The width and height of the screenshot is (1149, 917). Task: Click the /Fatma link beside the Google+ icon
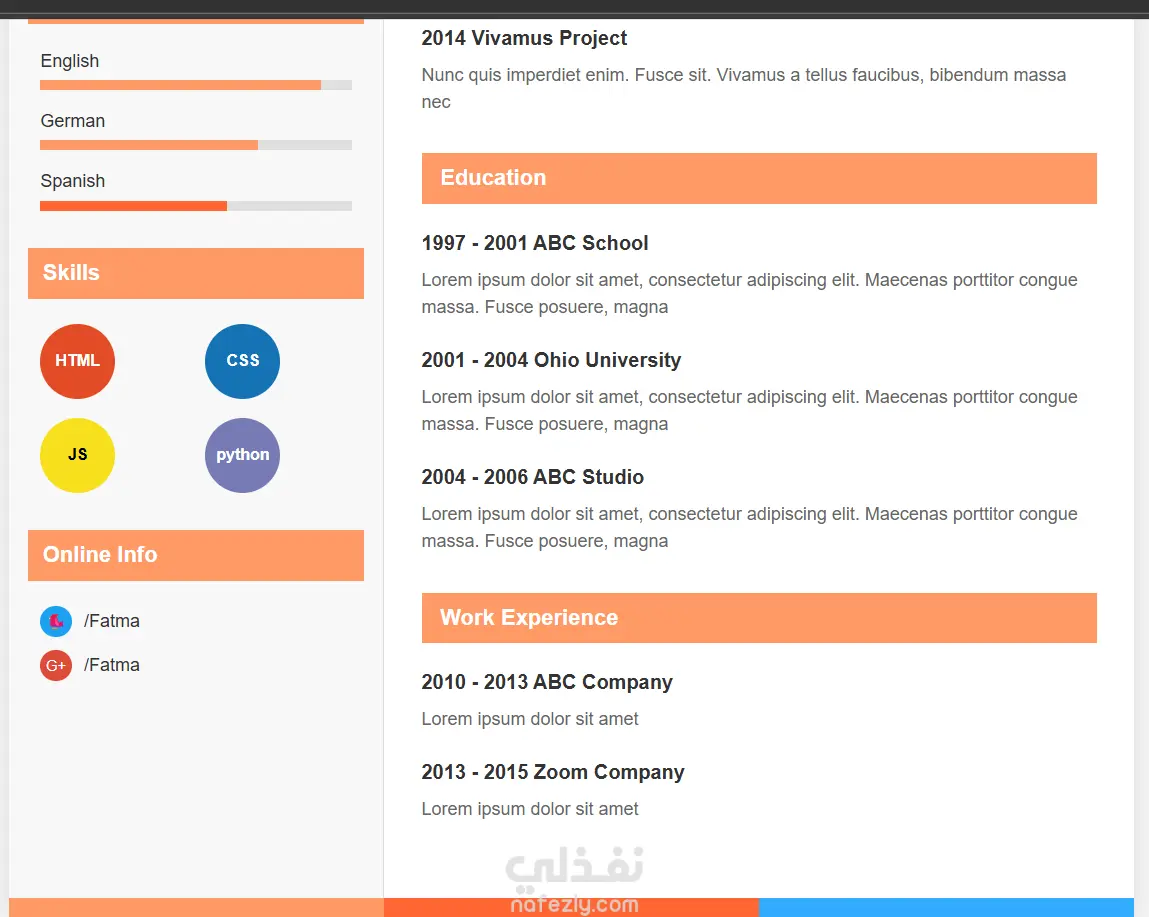112,665
